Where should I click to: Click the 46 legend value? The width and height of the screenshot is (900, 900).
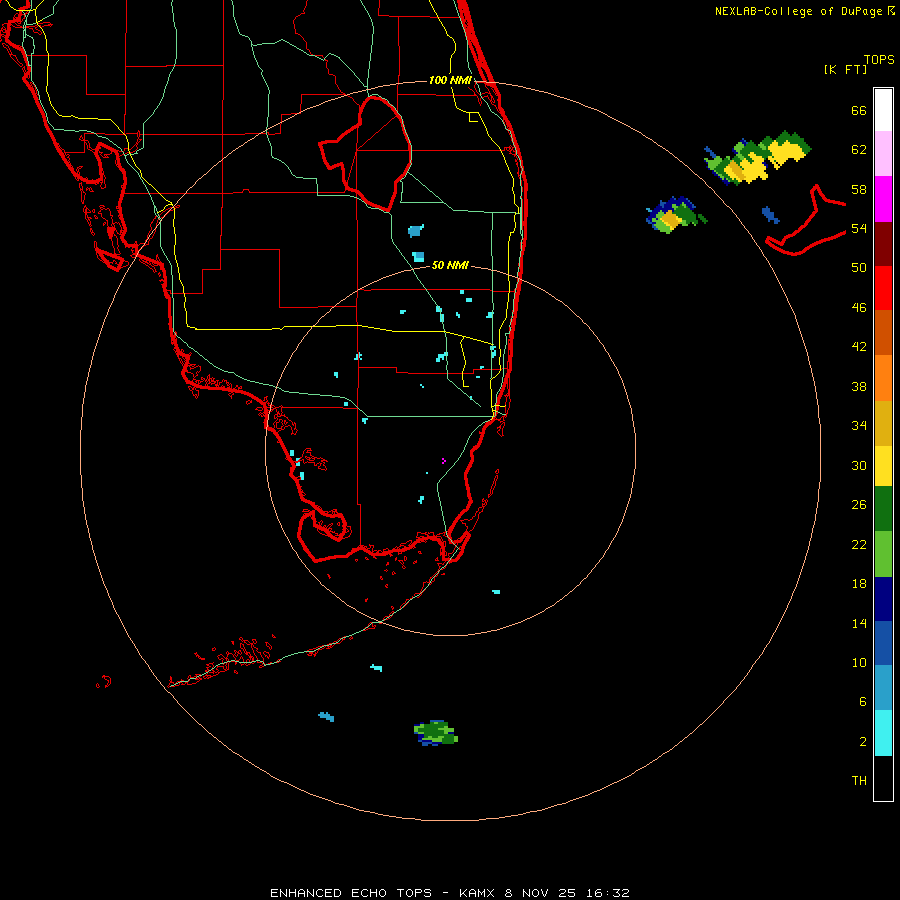(859, 308)
